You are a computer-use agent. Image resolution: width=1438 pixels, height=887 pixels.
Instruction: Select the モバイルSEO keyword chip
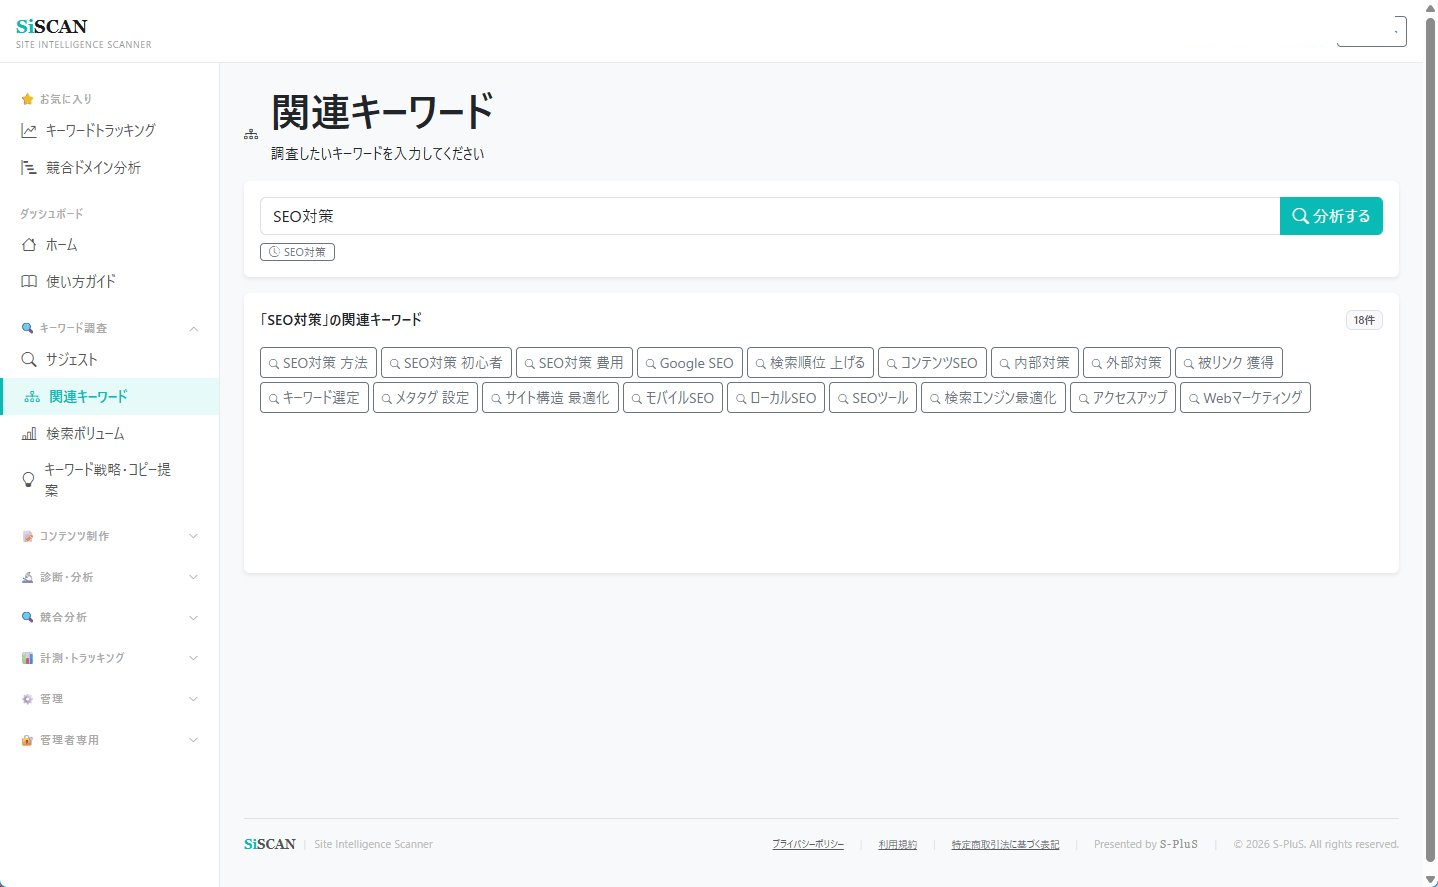(x=673, y=398)
